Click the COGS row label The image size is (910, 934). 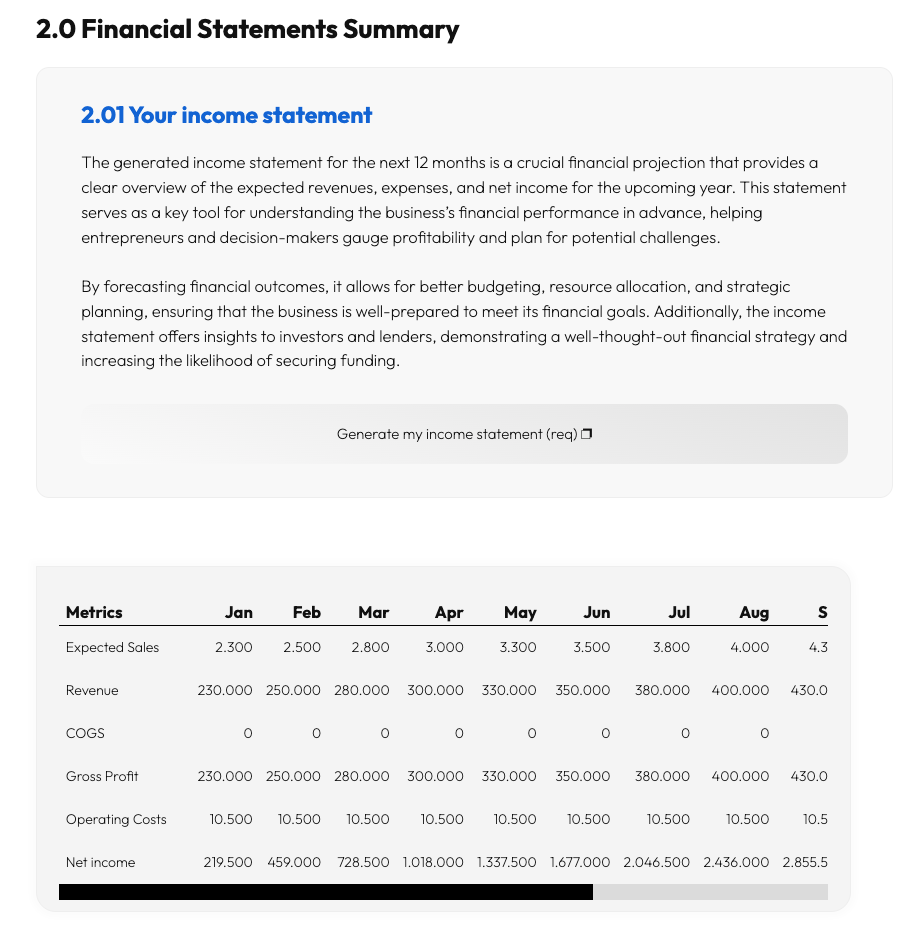(x=85, y=733)
